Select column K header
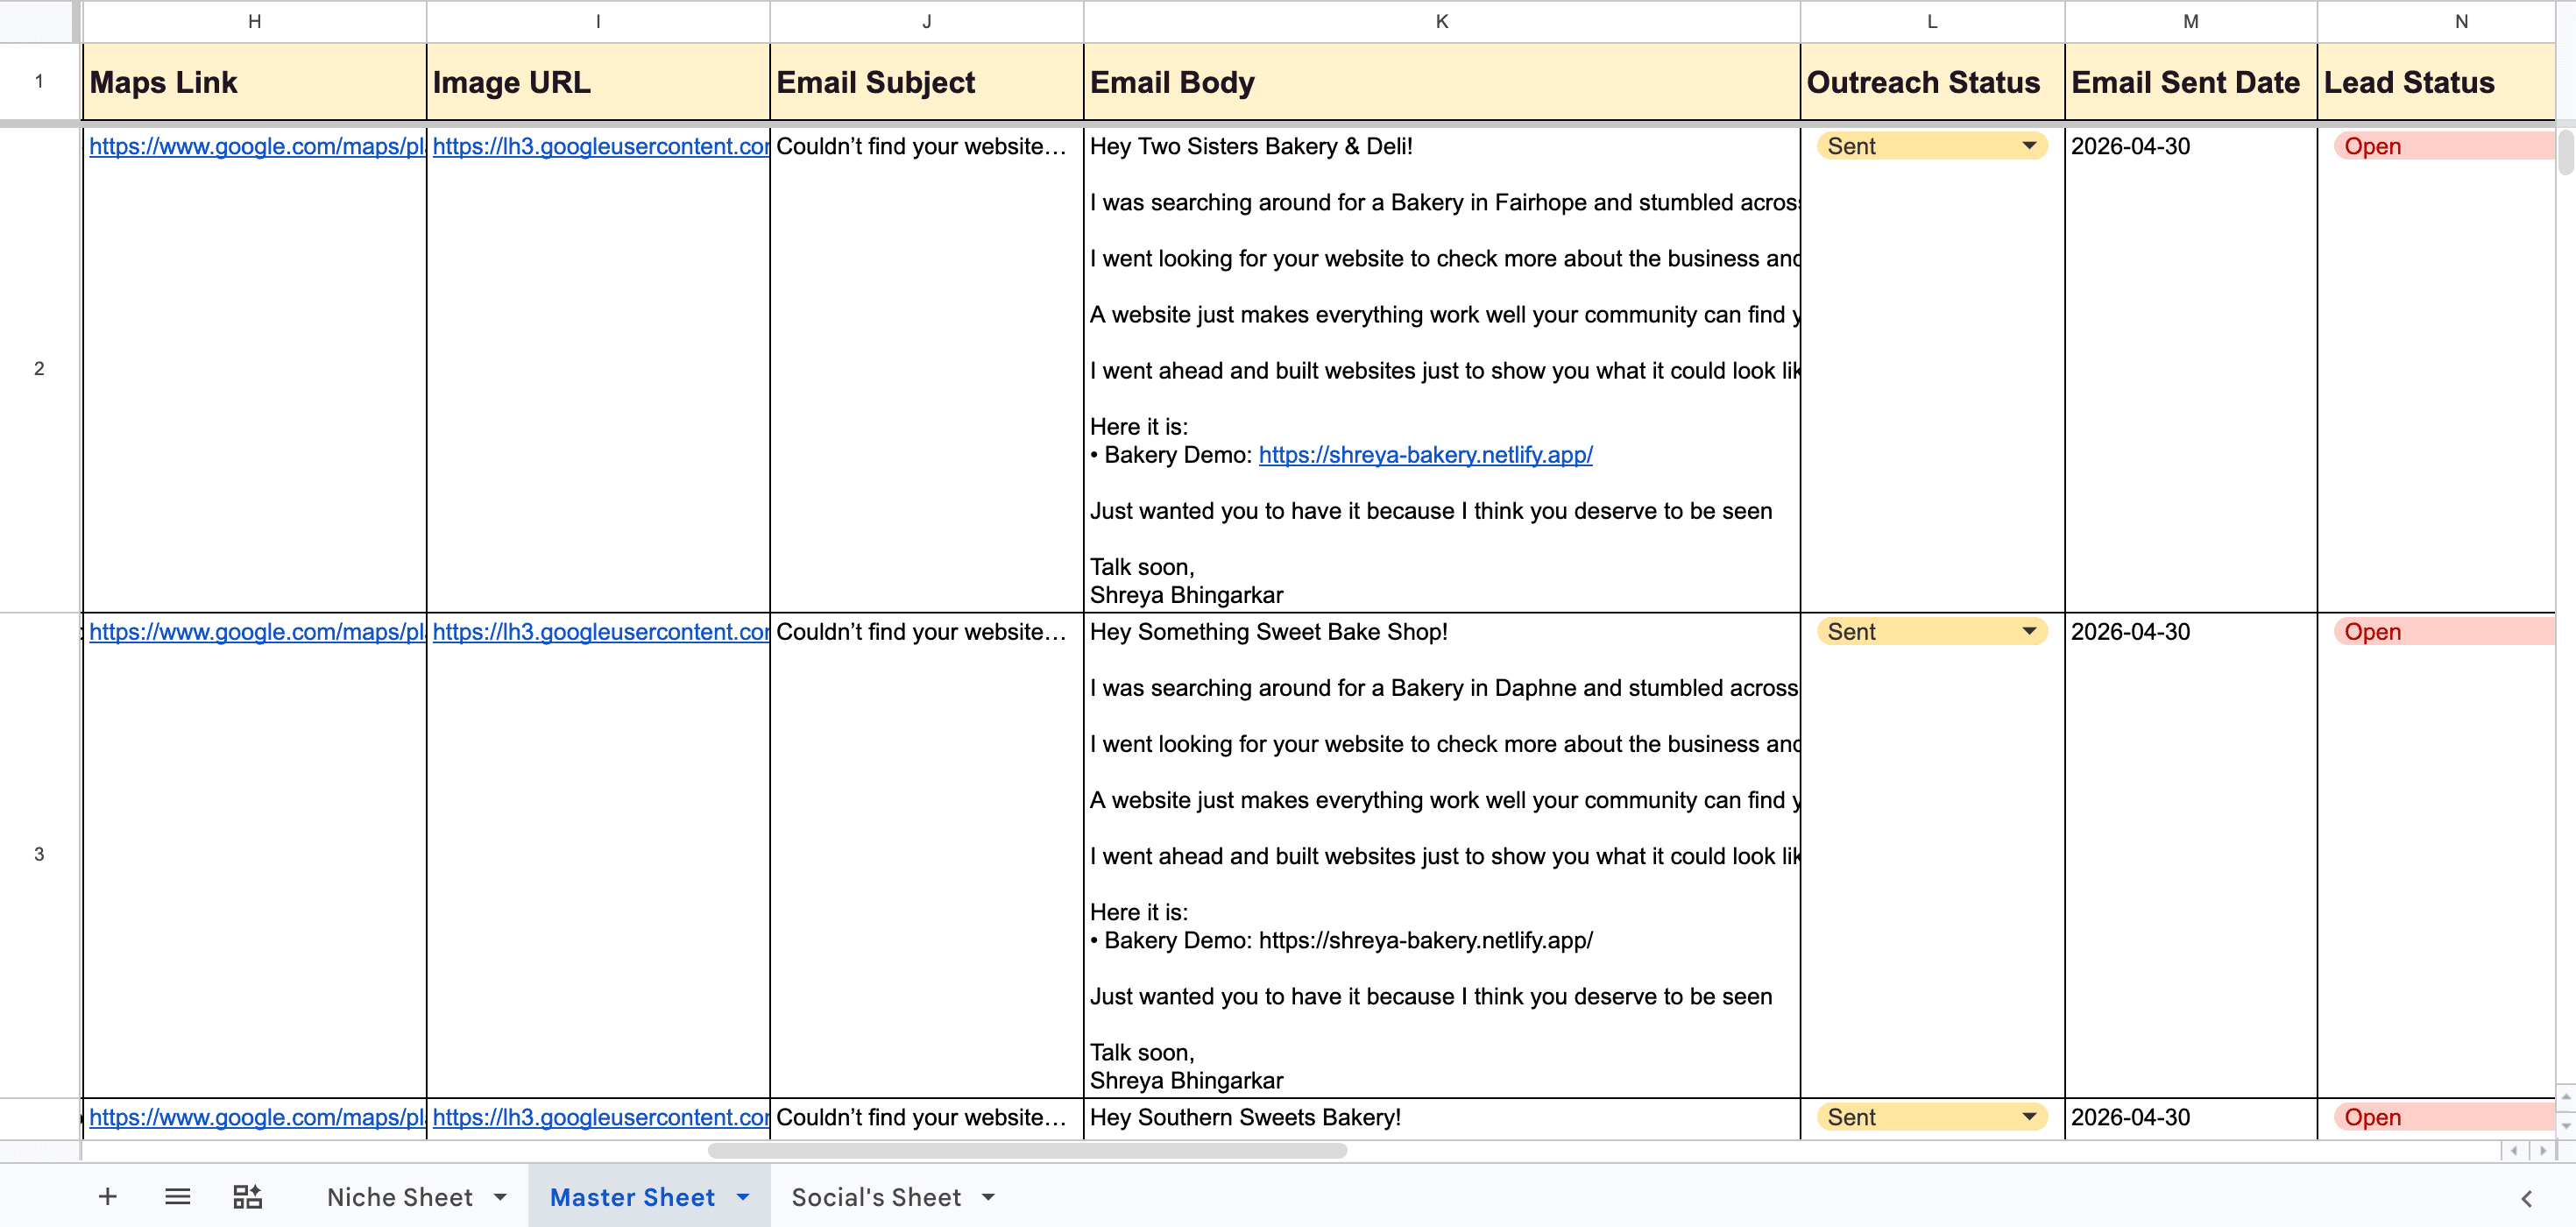This screenshot has height=1227, width=2576. pyautogui.click(x=1442, y=21)
